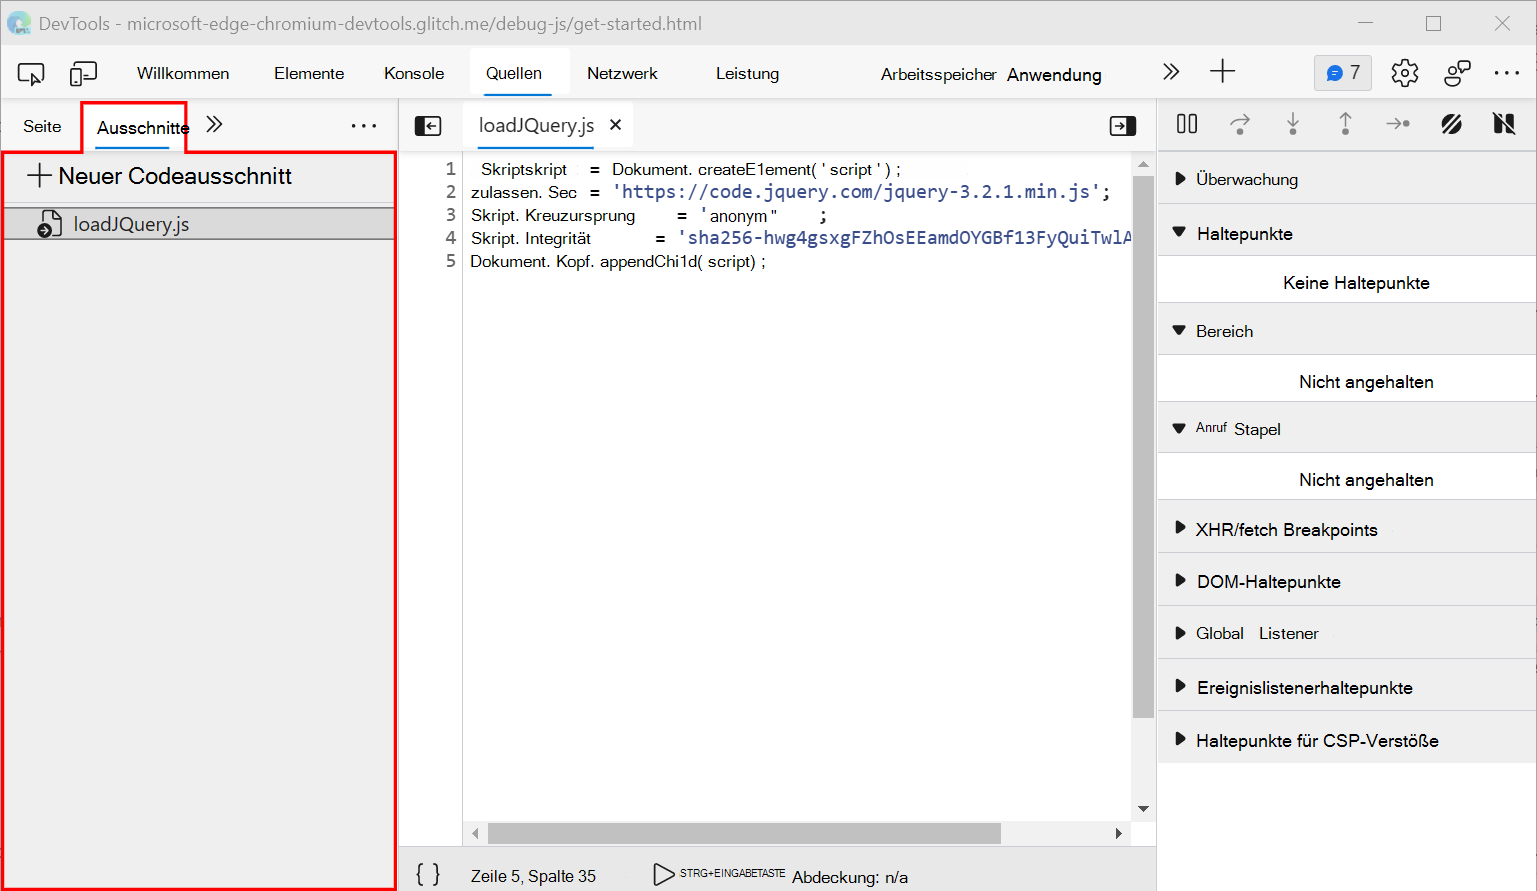Click Zeile 5, Spalte 35 status text
Screen dimensions: 1537x891
click(533, 876)
